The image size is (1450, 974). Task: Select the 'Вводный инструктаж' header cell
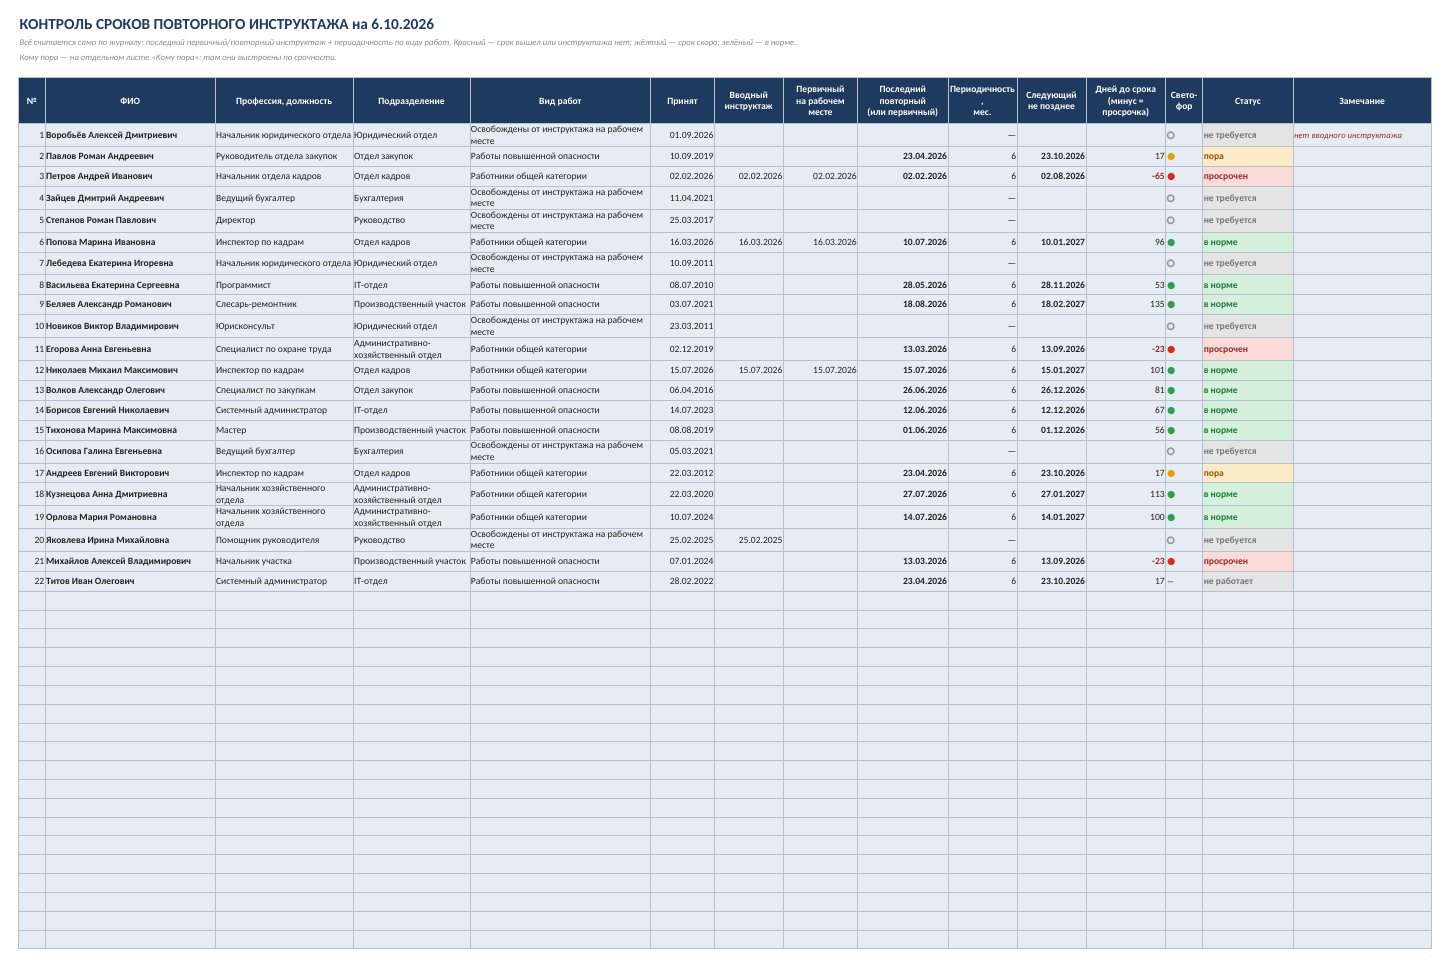749,101
